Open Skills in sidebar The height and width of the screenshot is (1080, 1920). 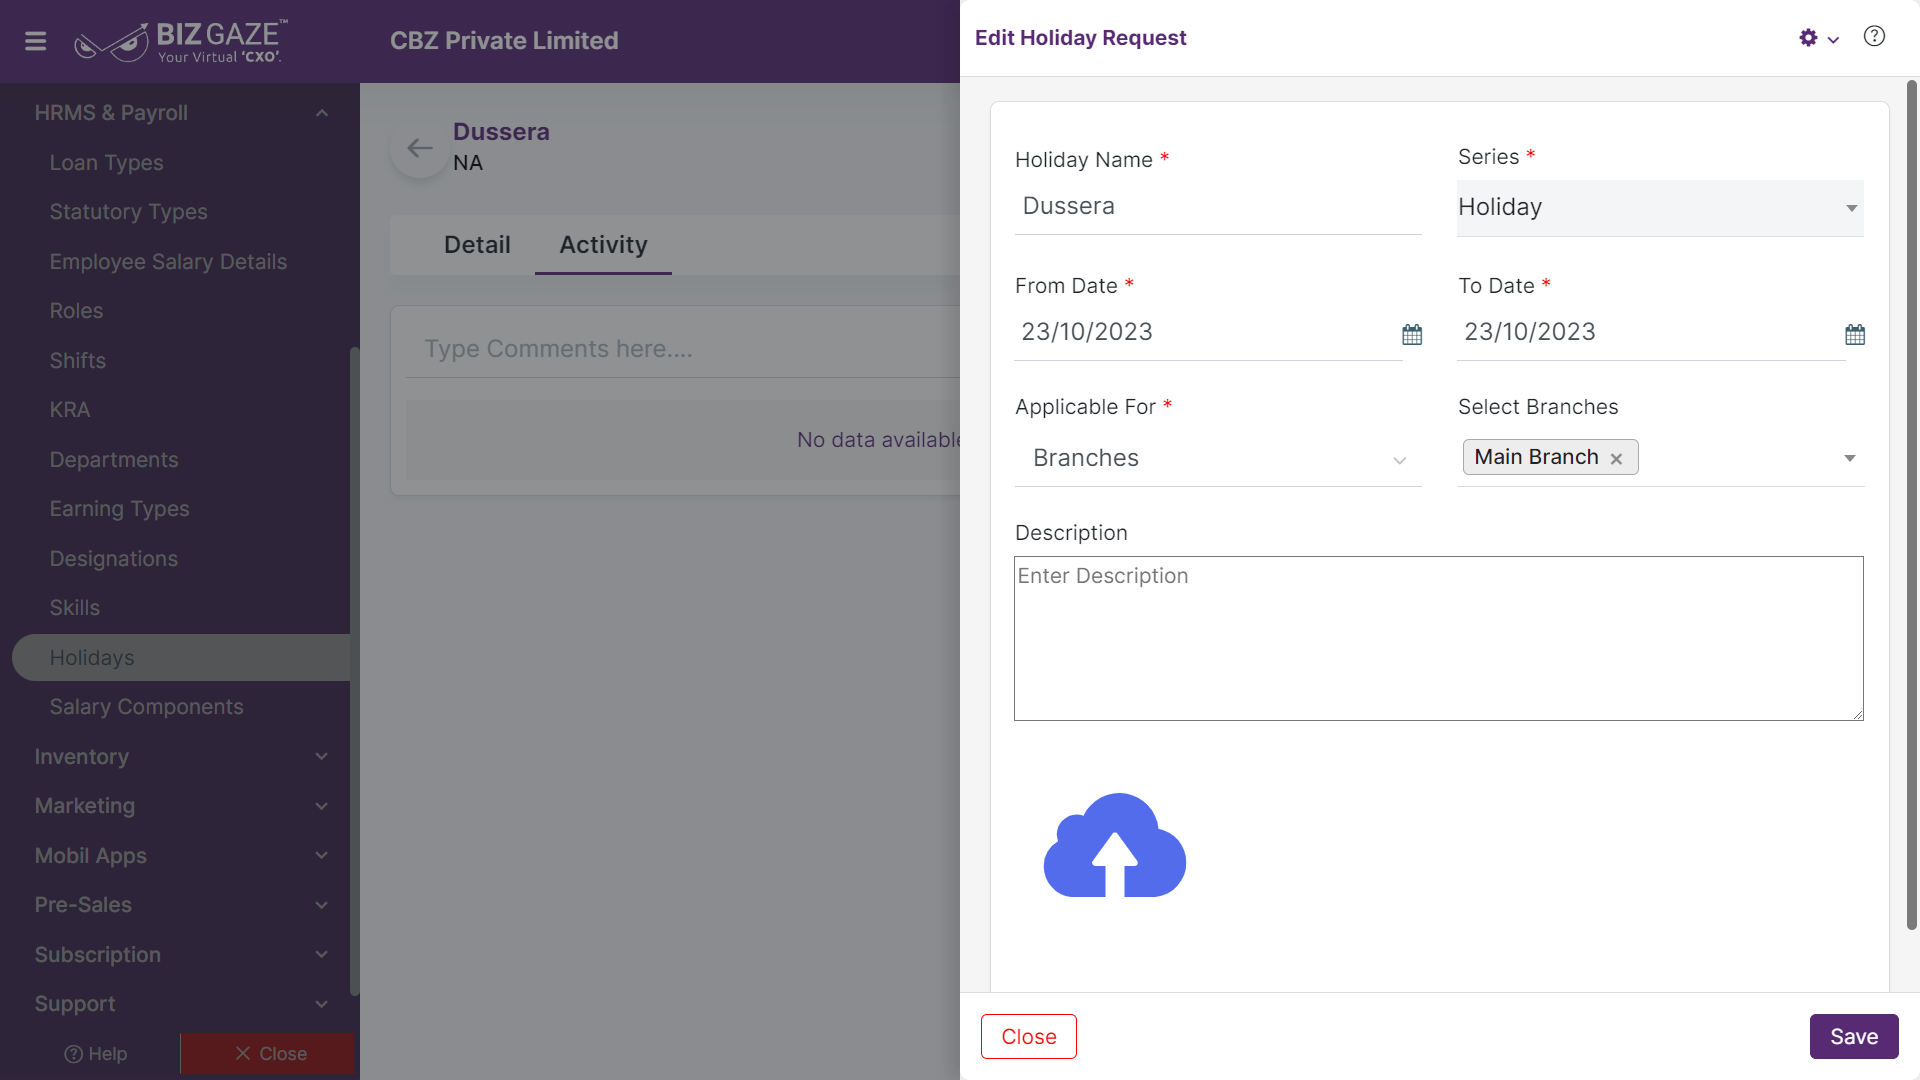74,608
